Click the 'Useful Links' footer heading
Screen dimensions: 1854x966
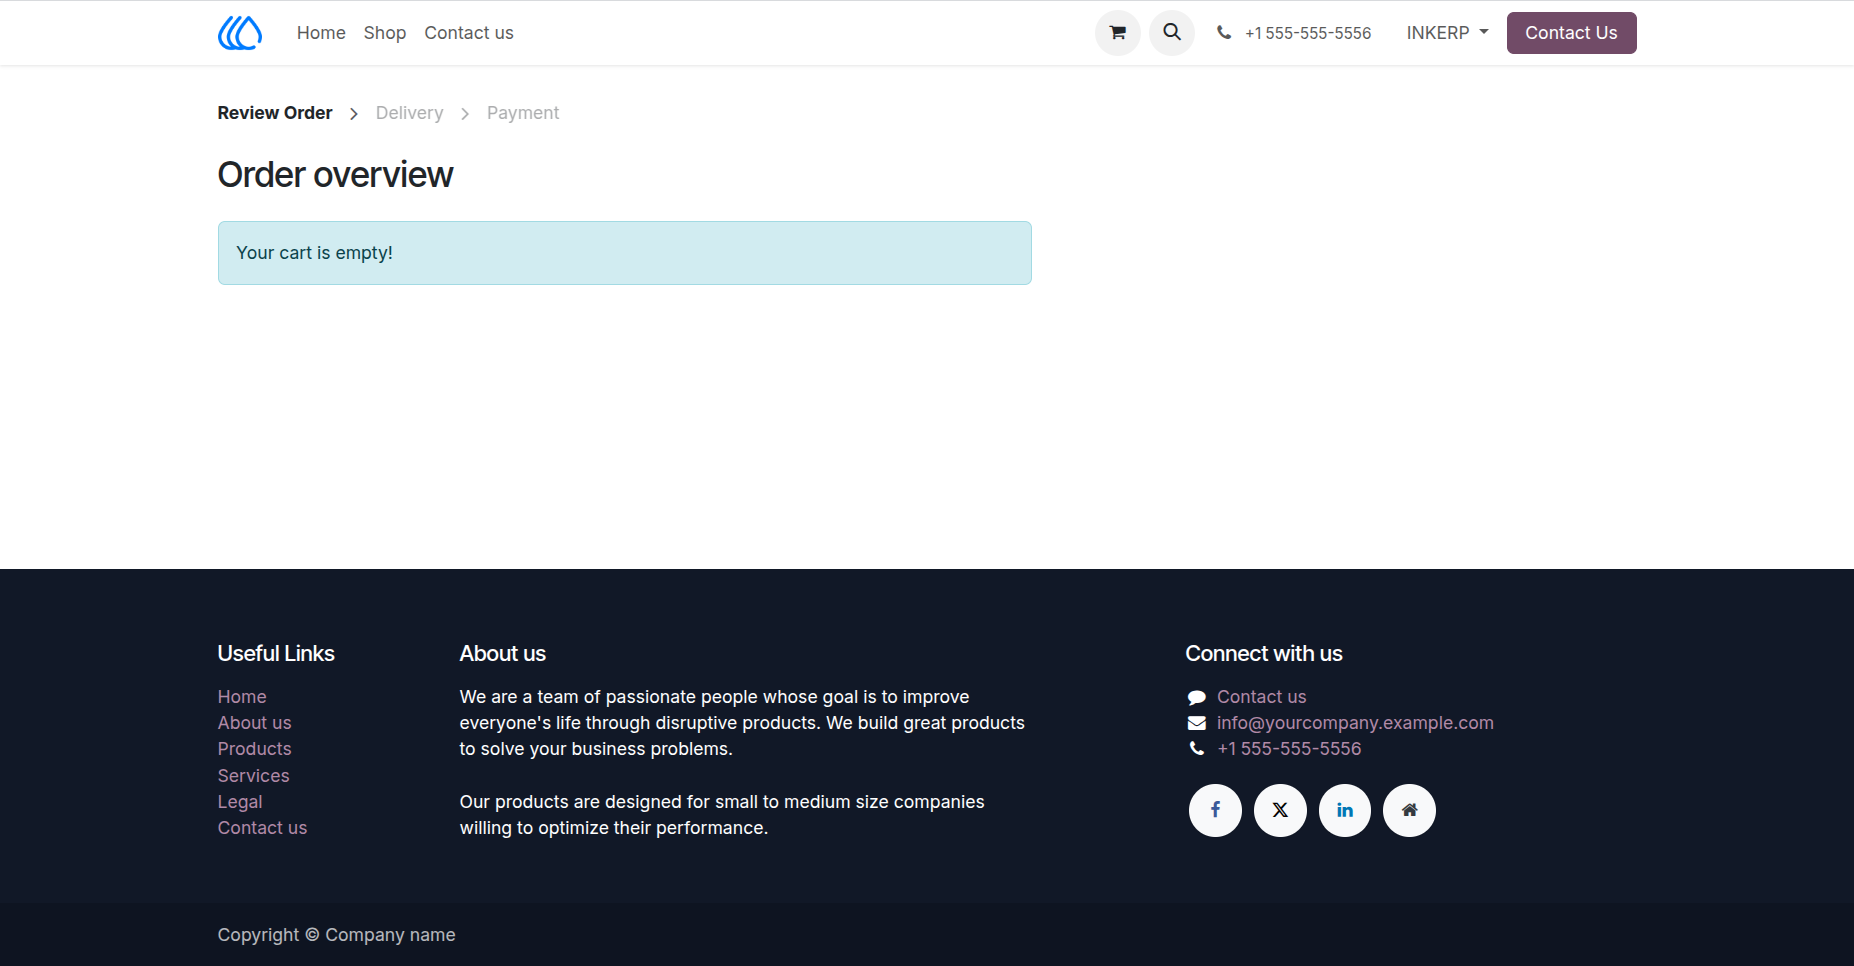[276, 654]
